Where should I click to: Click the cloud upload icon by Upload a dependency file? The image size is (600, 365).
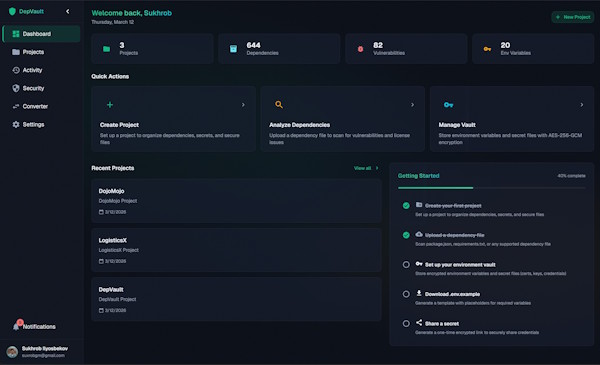(419, 234)
